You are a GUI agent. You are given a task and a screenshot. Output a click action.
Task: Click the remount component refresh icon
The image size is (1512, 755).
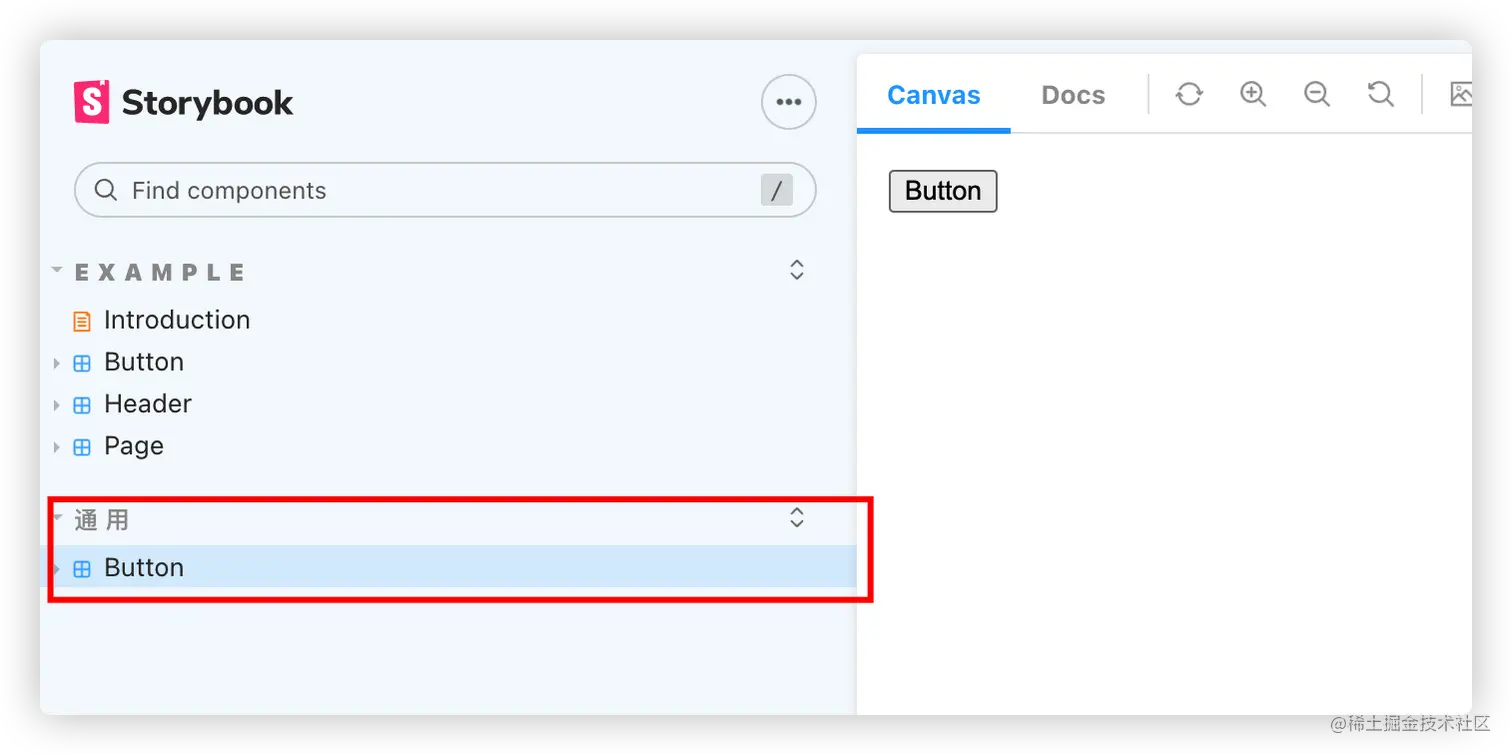point(1189,94)
